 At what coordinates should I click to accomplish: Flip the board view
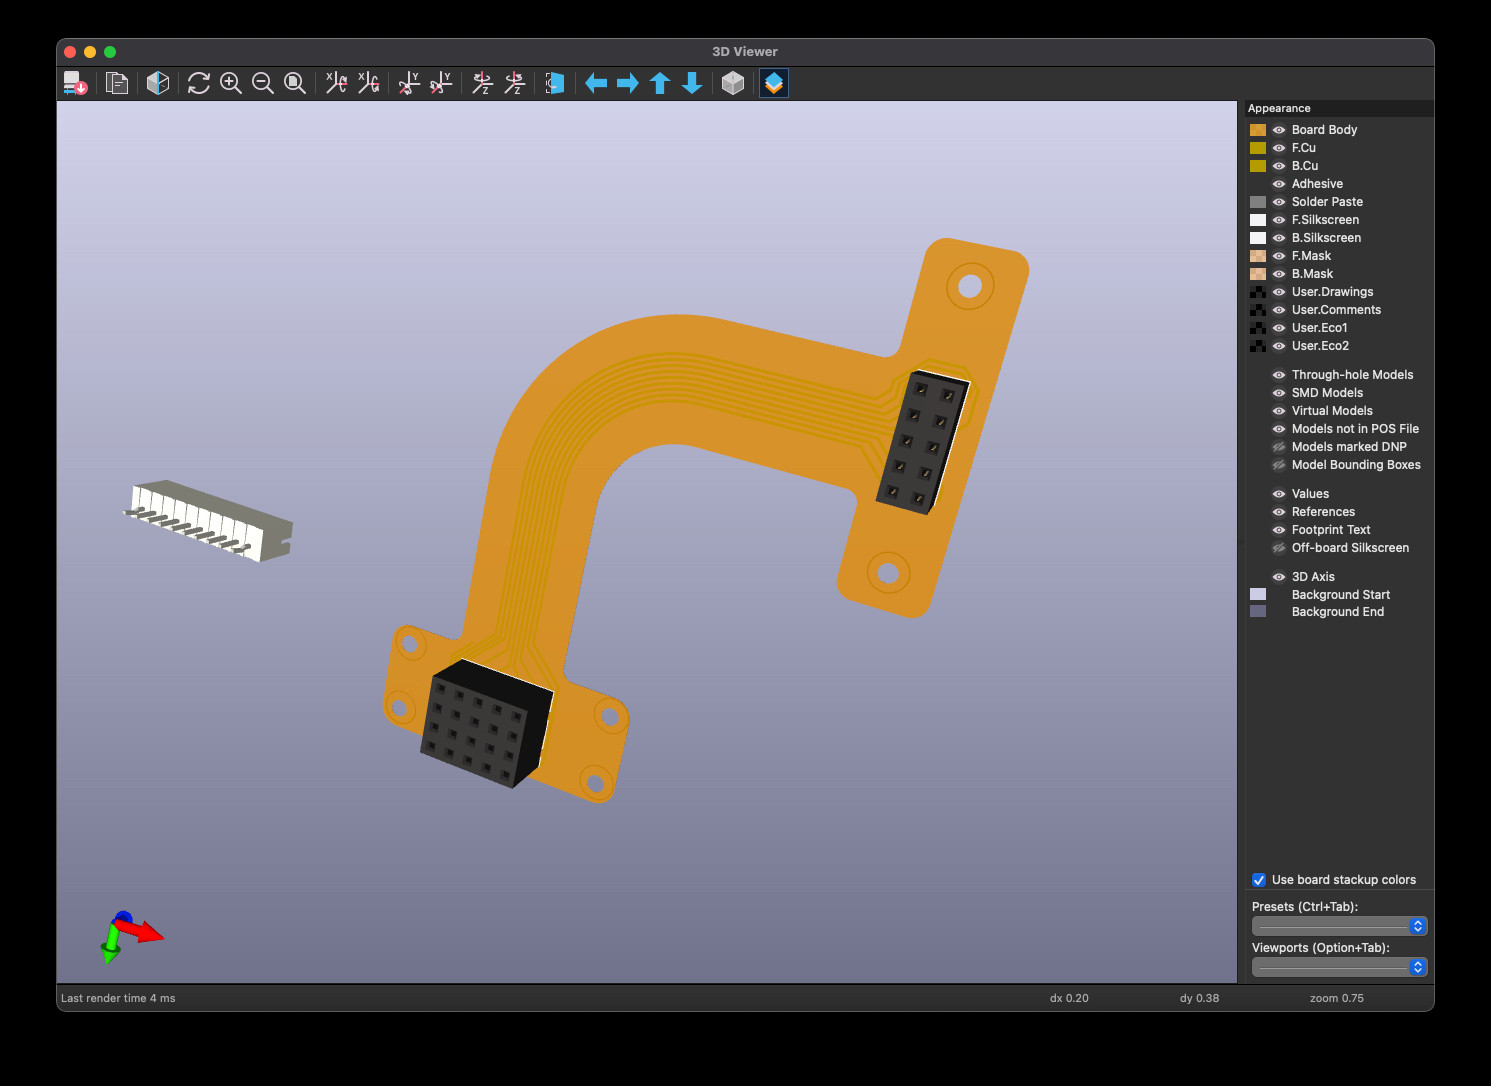(555, 83)
